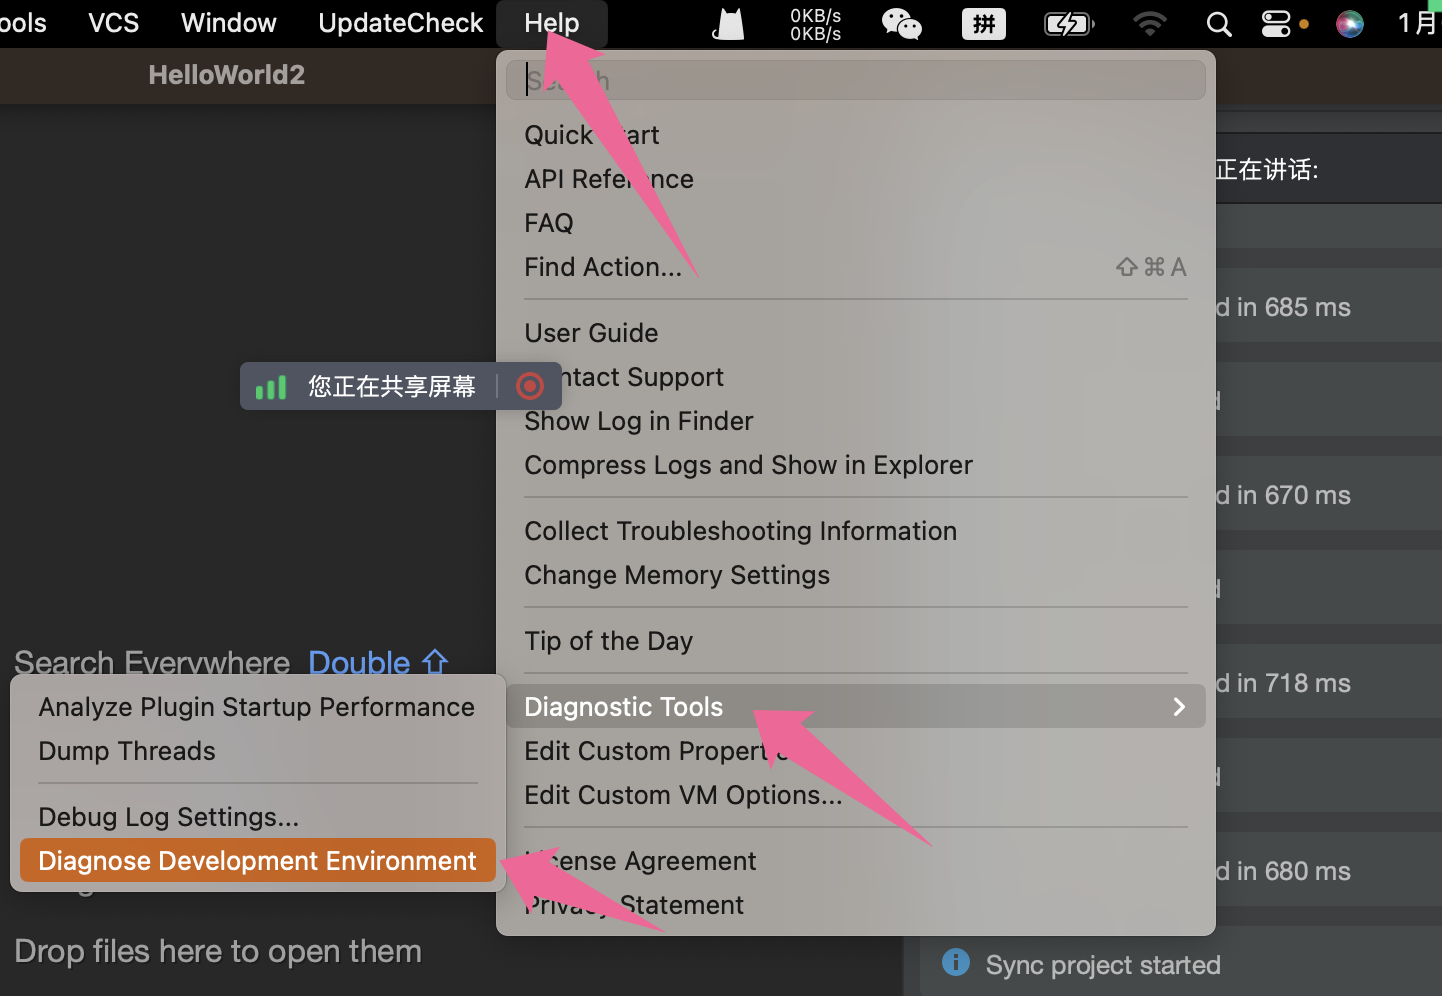The width and height of the screenshot is (1442, 996).
Task: Click the cat icon in menu bar
Action: tap(728, 23)
